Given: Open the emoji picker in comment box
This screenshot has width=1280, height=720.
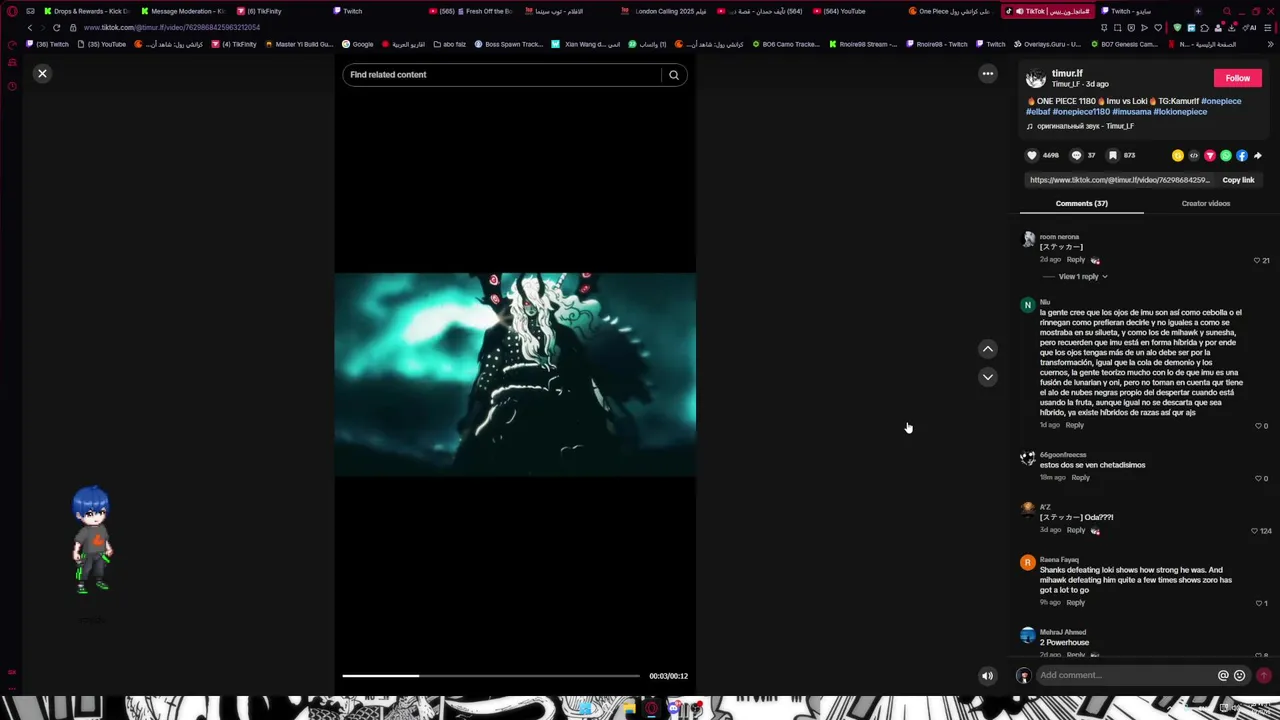Looking at the screenshot, I should (1240, 675).
